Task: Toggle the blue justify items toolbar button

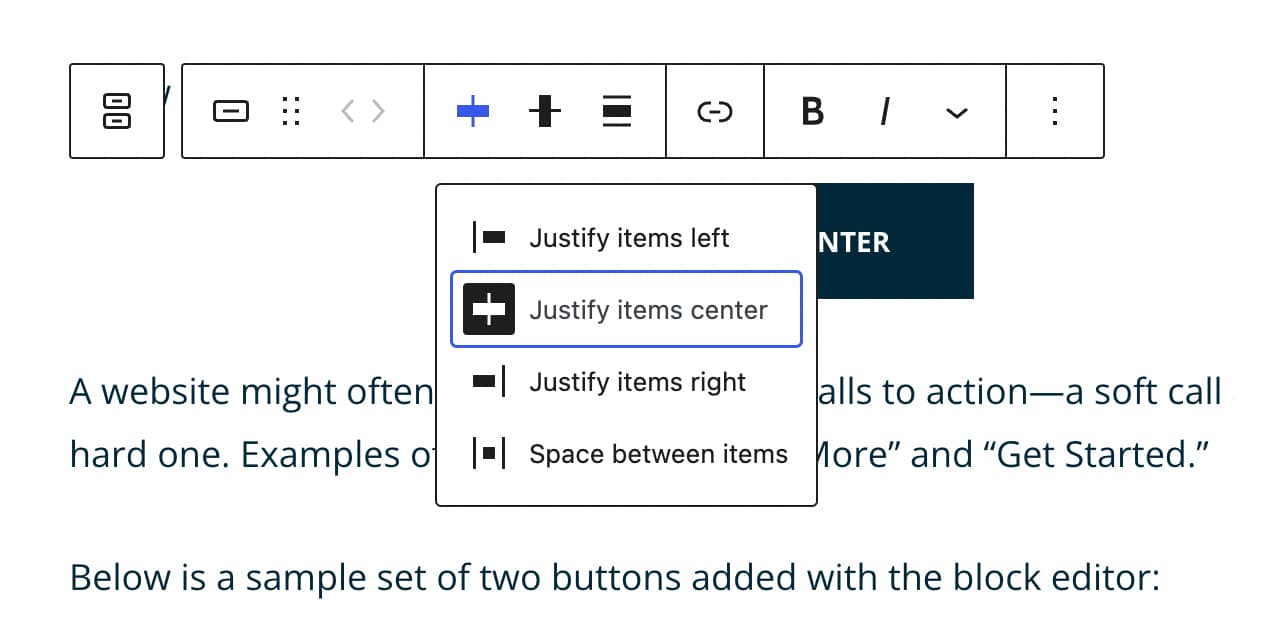Action: tap(473, 111)
